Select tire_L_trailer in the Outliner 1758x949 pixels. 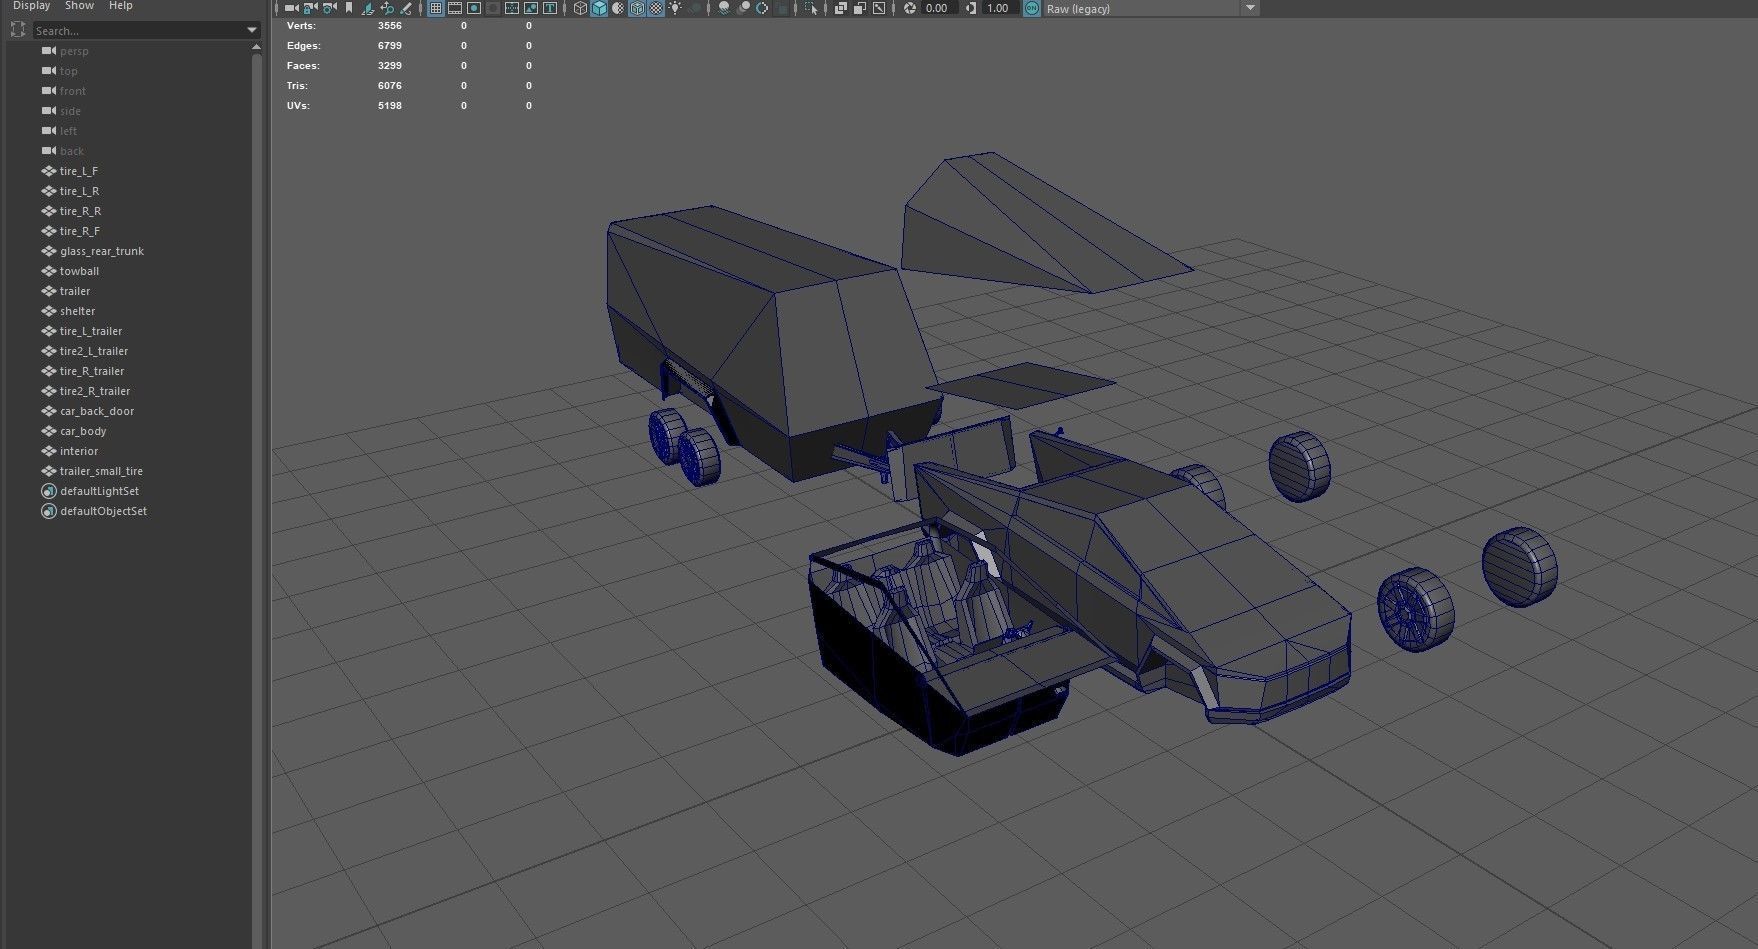point(91,331)
